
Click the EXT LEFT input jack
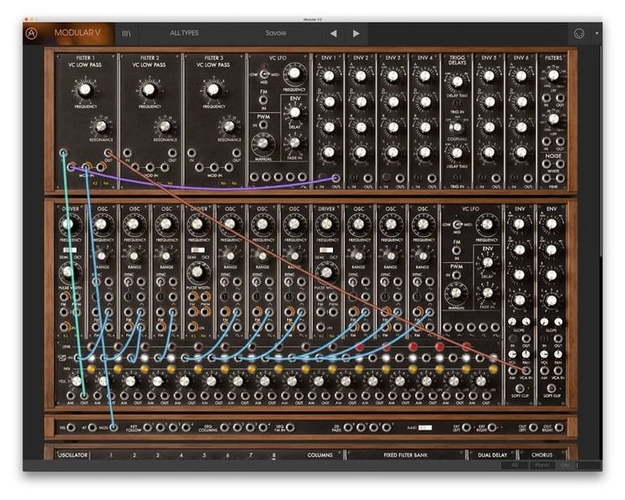[467, 428]
